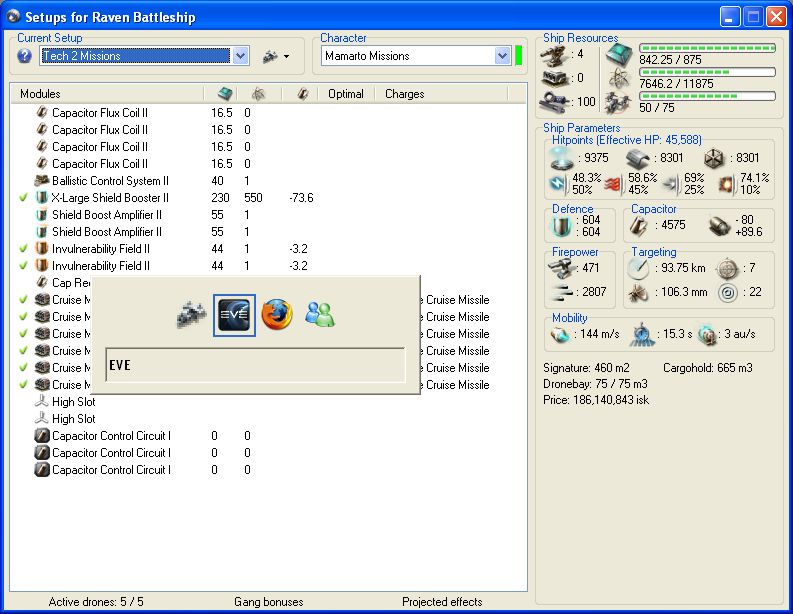Click the Cap Recharger module icon
This screenshot has width=793, height=614.
click(41, 282)
